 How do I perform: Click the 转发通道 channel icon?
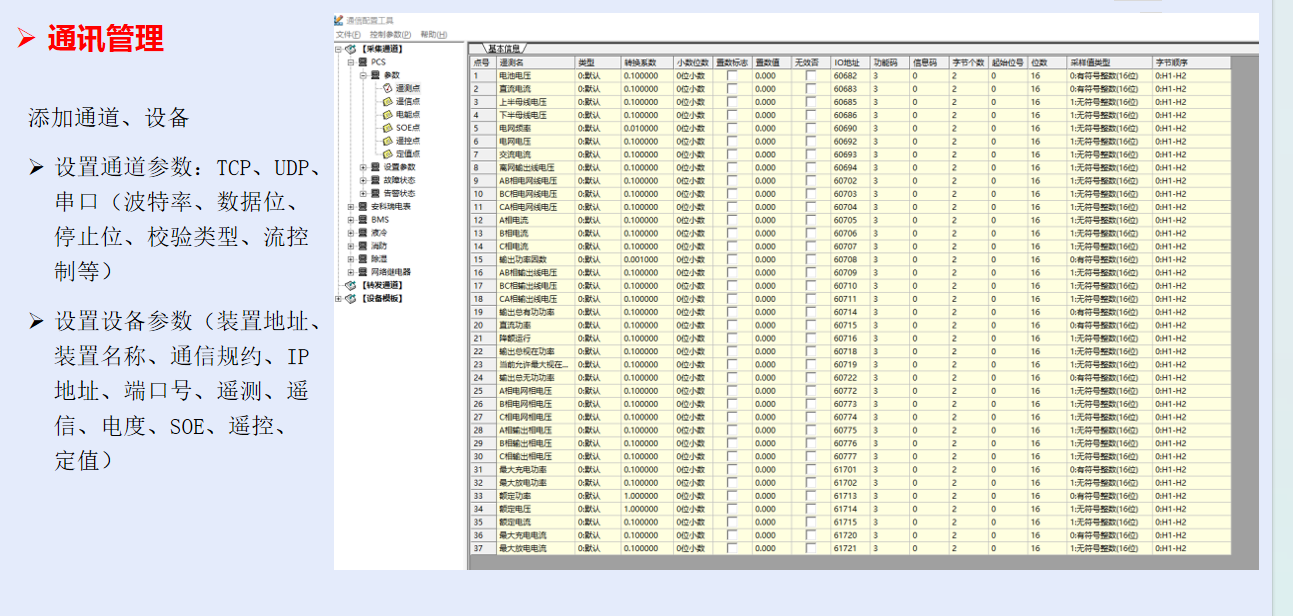(x=349, y=285)
